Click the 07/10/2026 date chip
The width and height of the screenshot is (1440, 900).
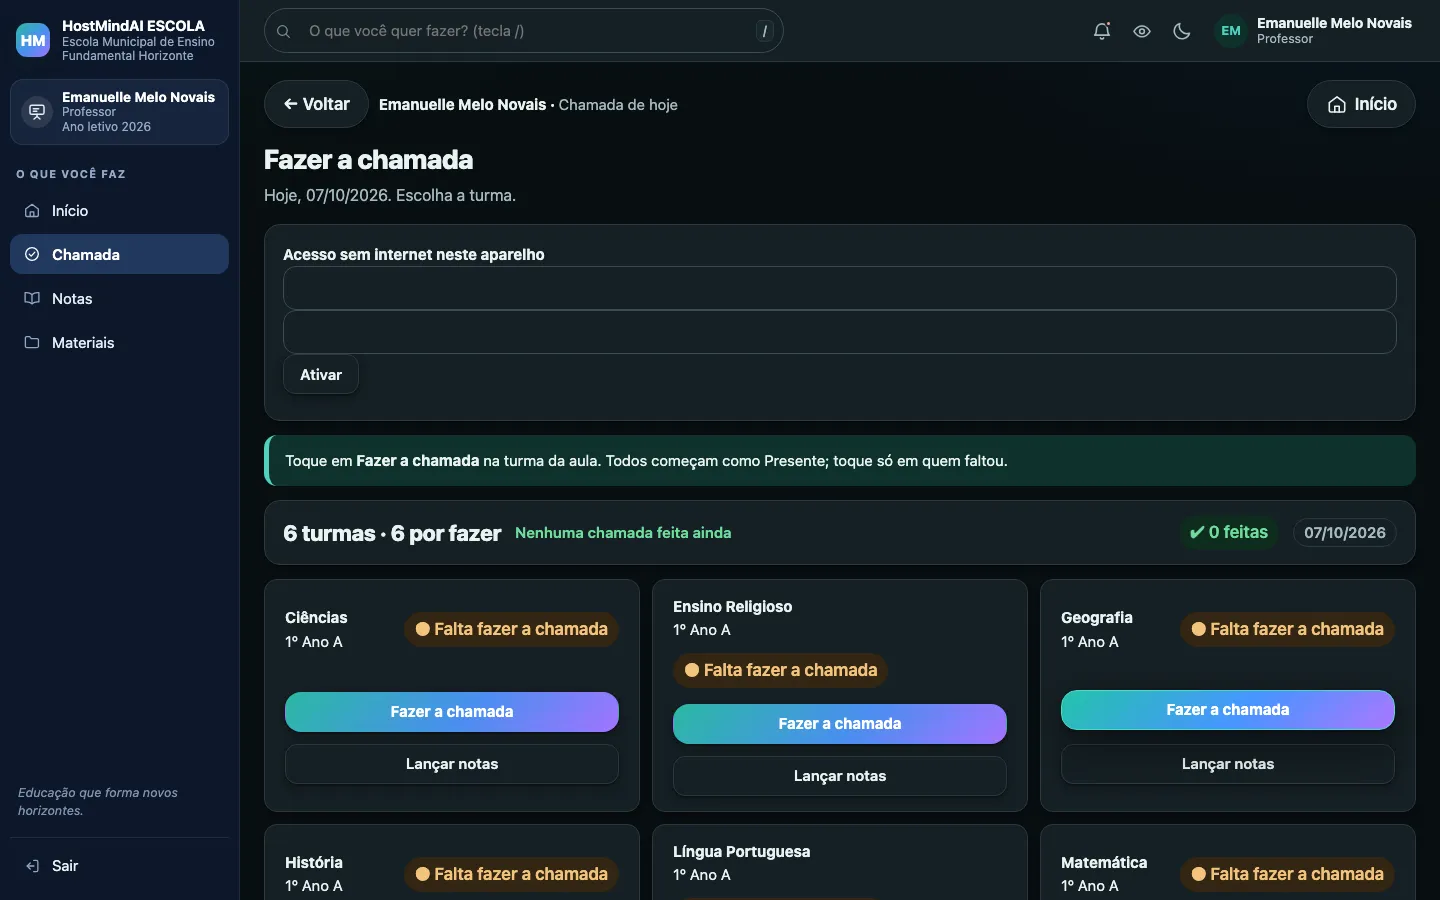(x=1345, y=533)
